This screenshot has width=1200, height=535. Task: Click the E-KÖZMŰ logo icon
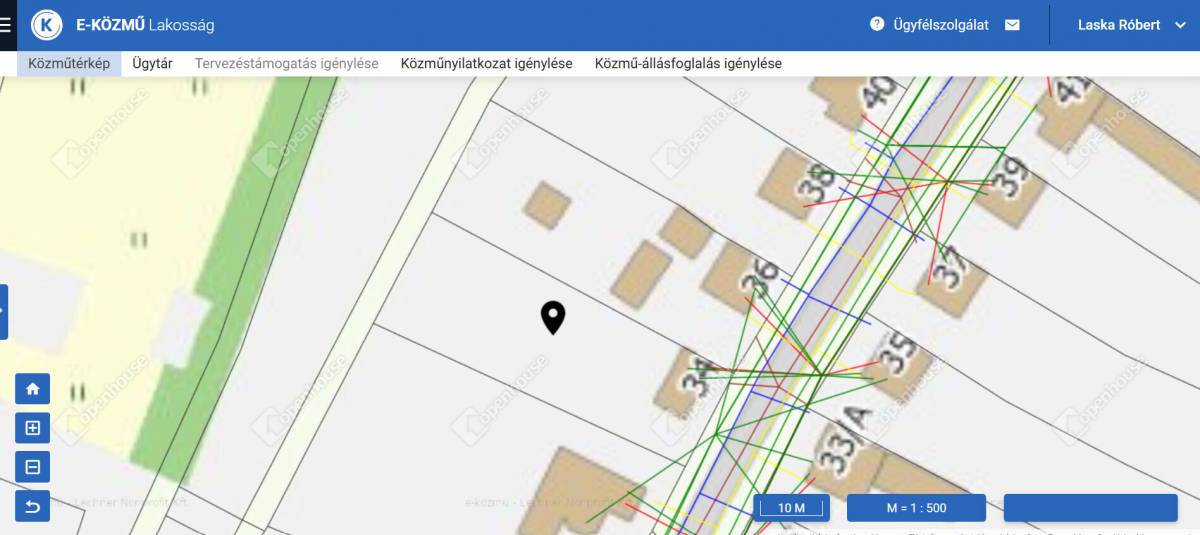tap(46, 25)
